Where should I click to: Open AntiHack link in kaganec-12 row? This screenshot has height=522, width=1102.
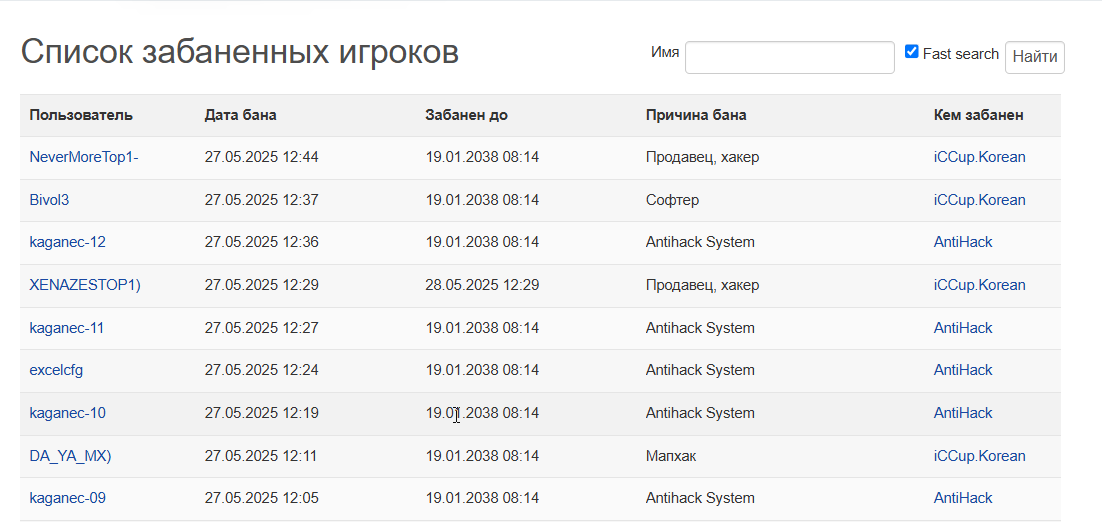(x=963, y=242)
